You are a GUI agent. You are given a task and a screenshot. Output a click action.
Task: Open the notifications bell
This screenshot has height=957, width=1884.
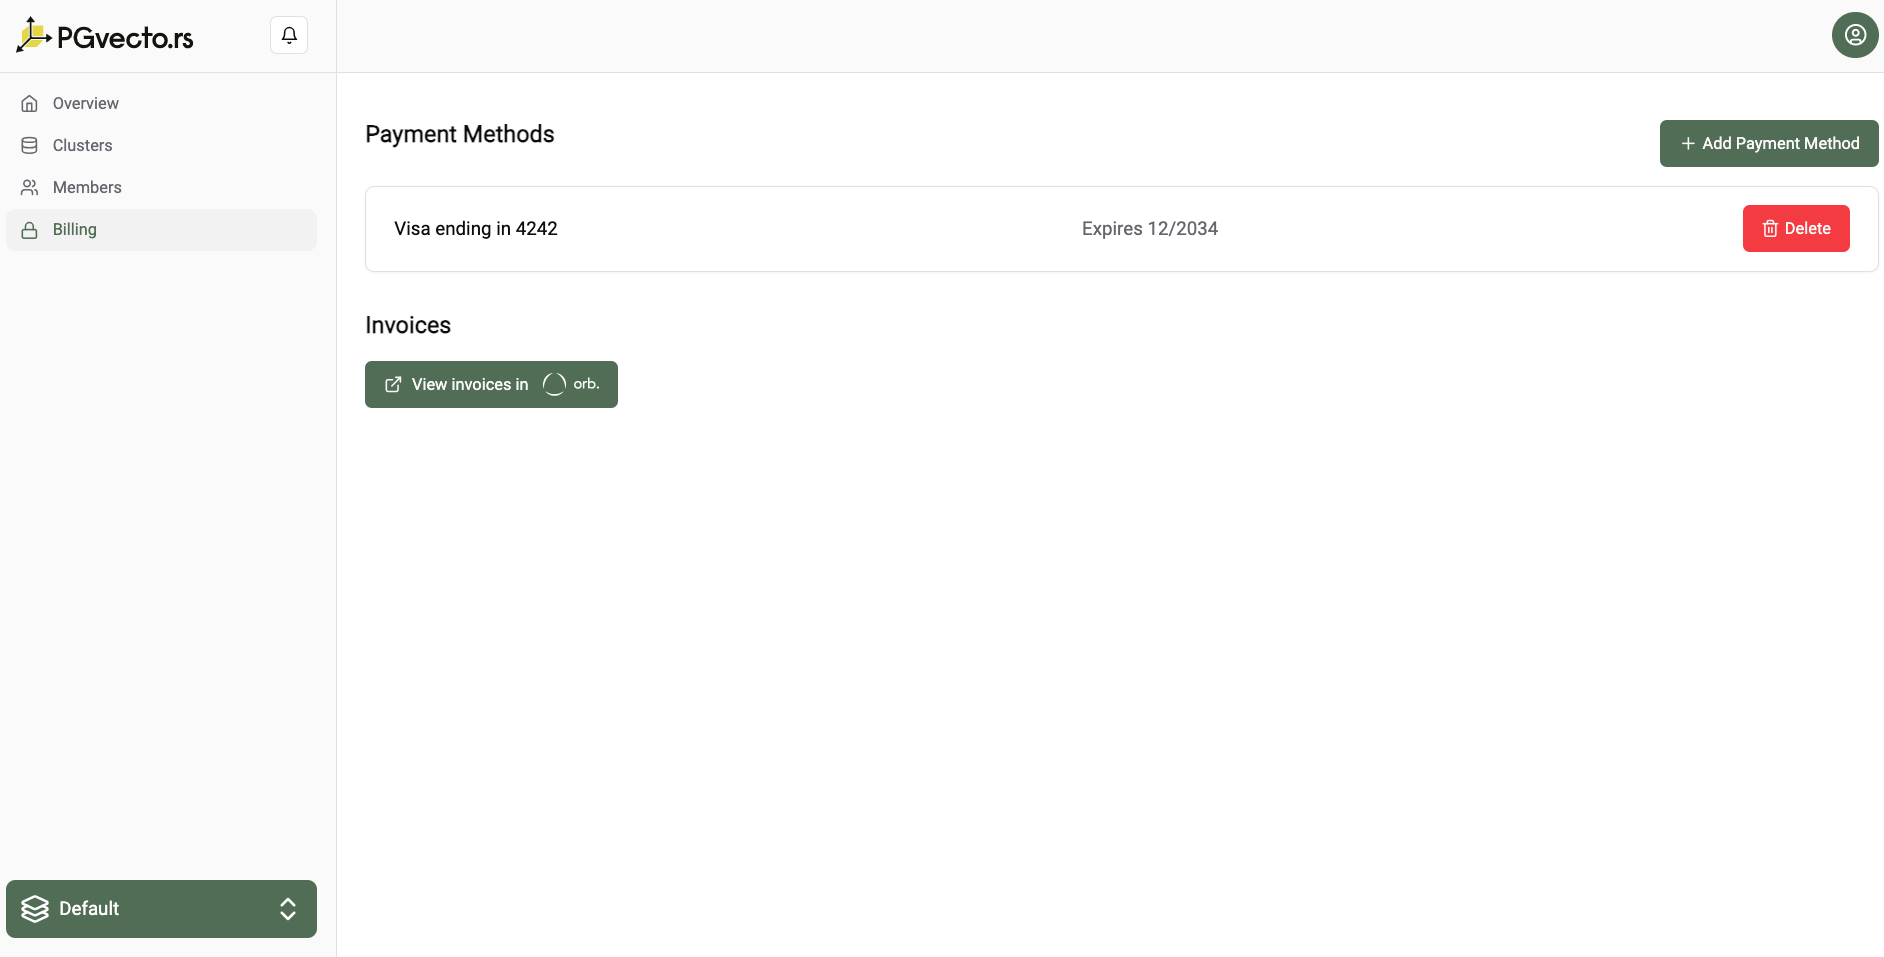(x=289, y=36)
